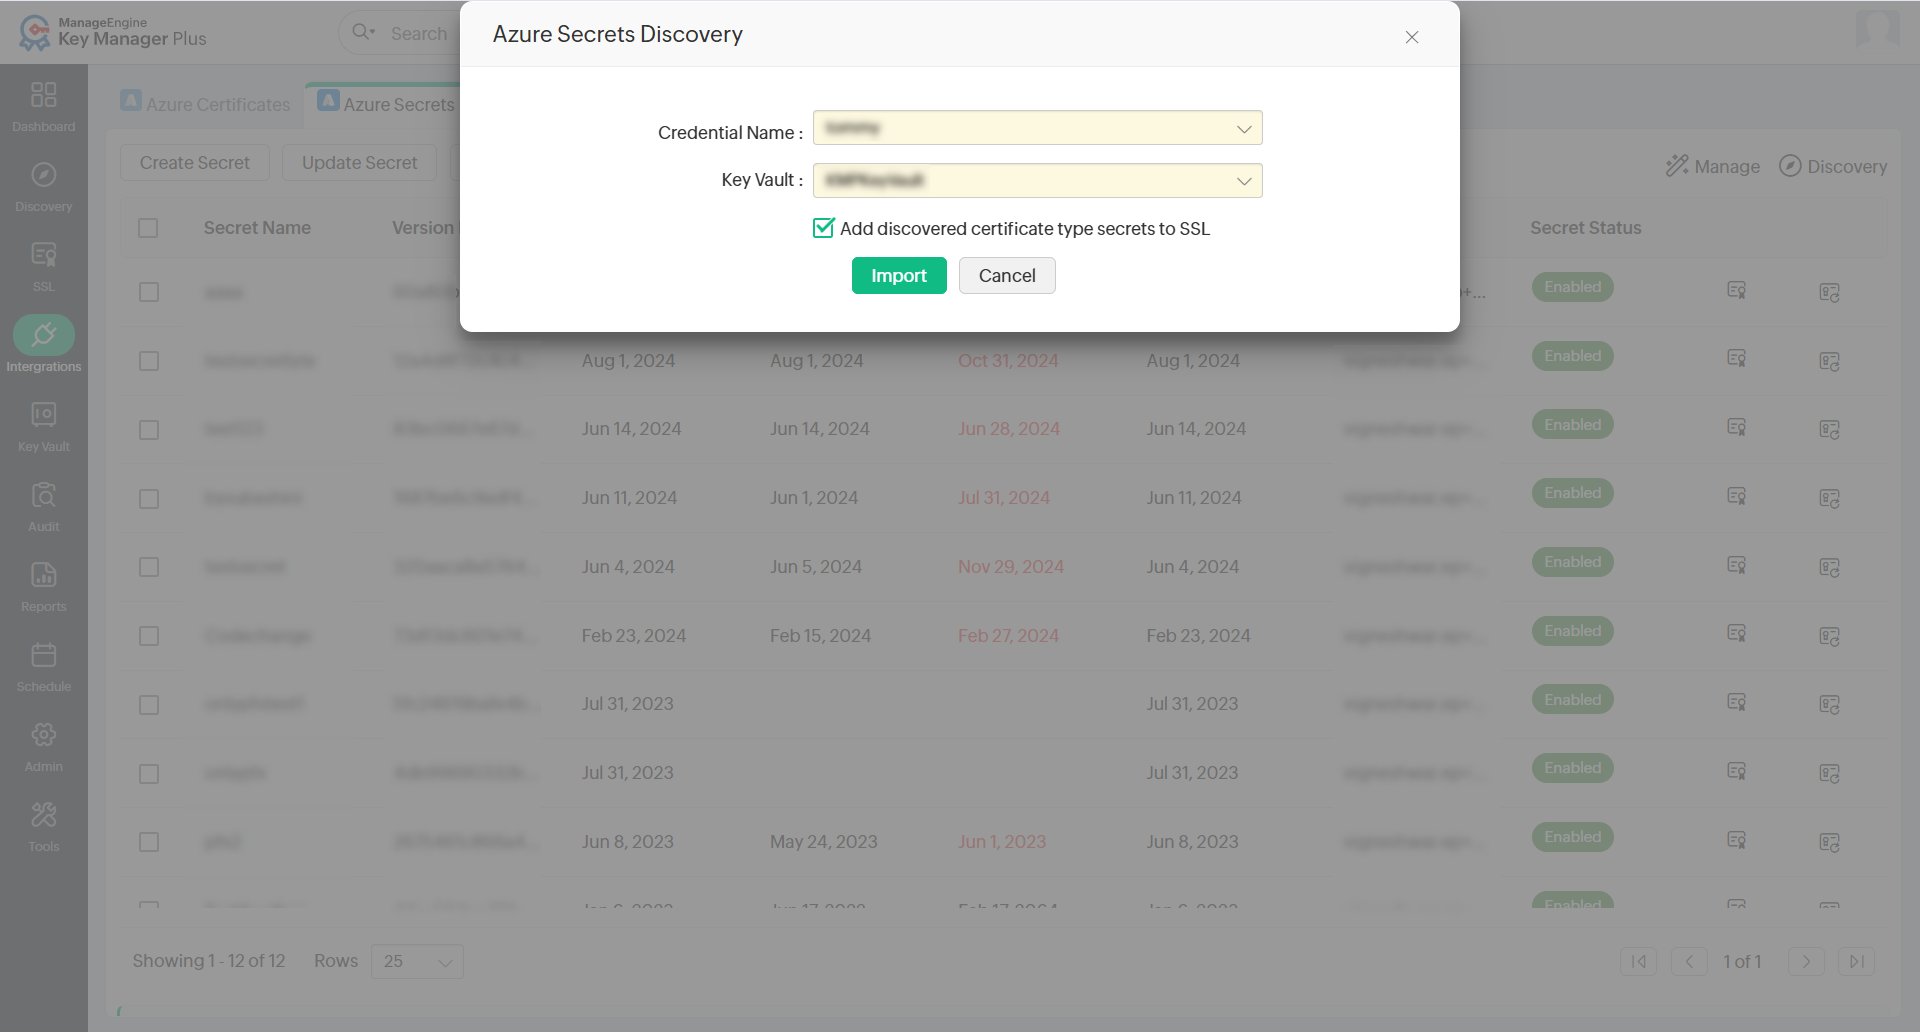Click the "1 of 1" page indicator
1920x1032 pixels.
click(x=1742, y=962)
